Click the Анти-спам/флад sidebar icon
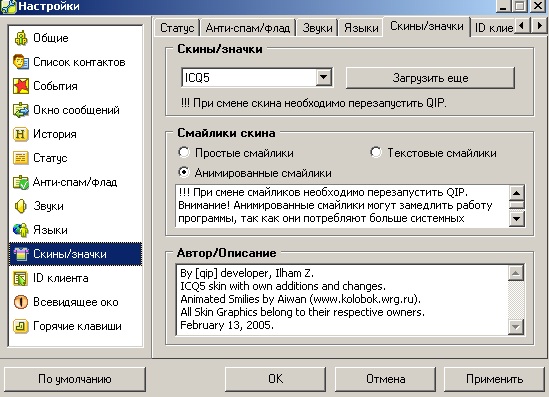 [21, 182]
